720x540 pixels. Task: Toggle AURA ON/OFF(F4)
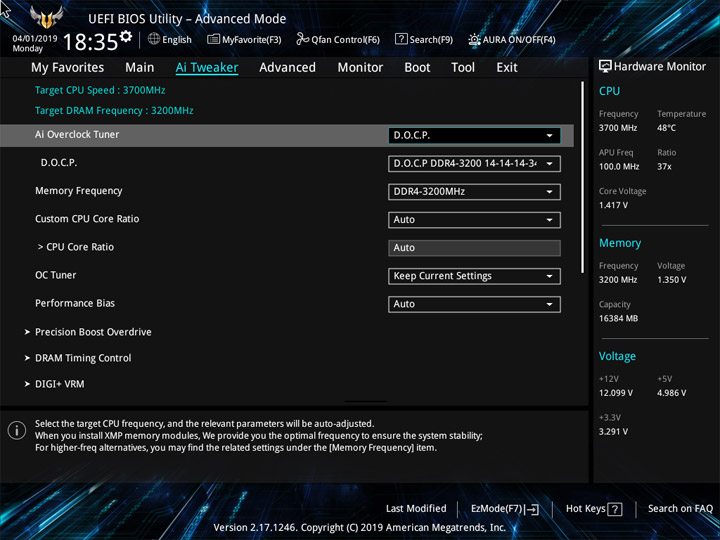tap(512, 39)
